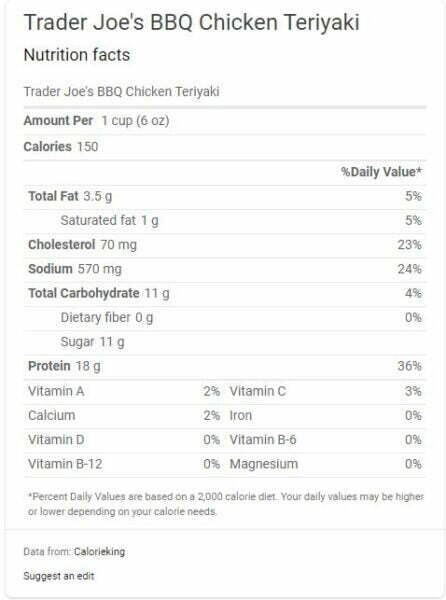Click the Sodium 570 mg row
The height and width of the screenshot is (600, 446).
click(x=225, y=269)
